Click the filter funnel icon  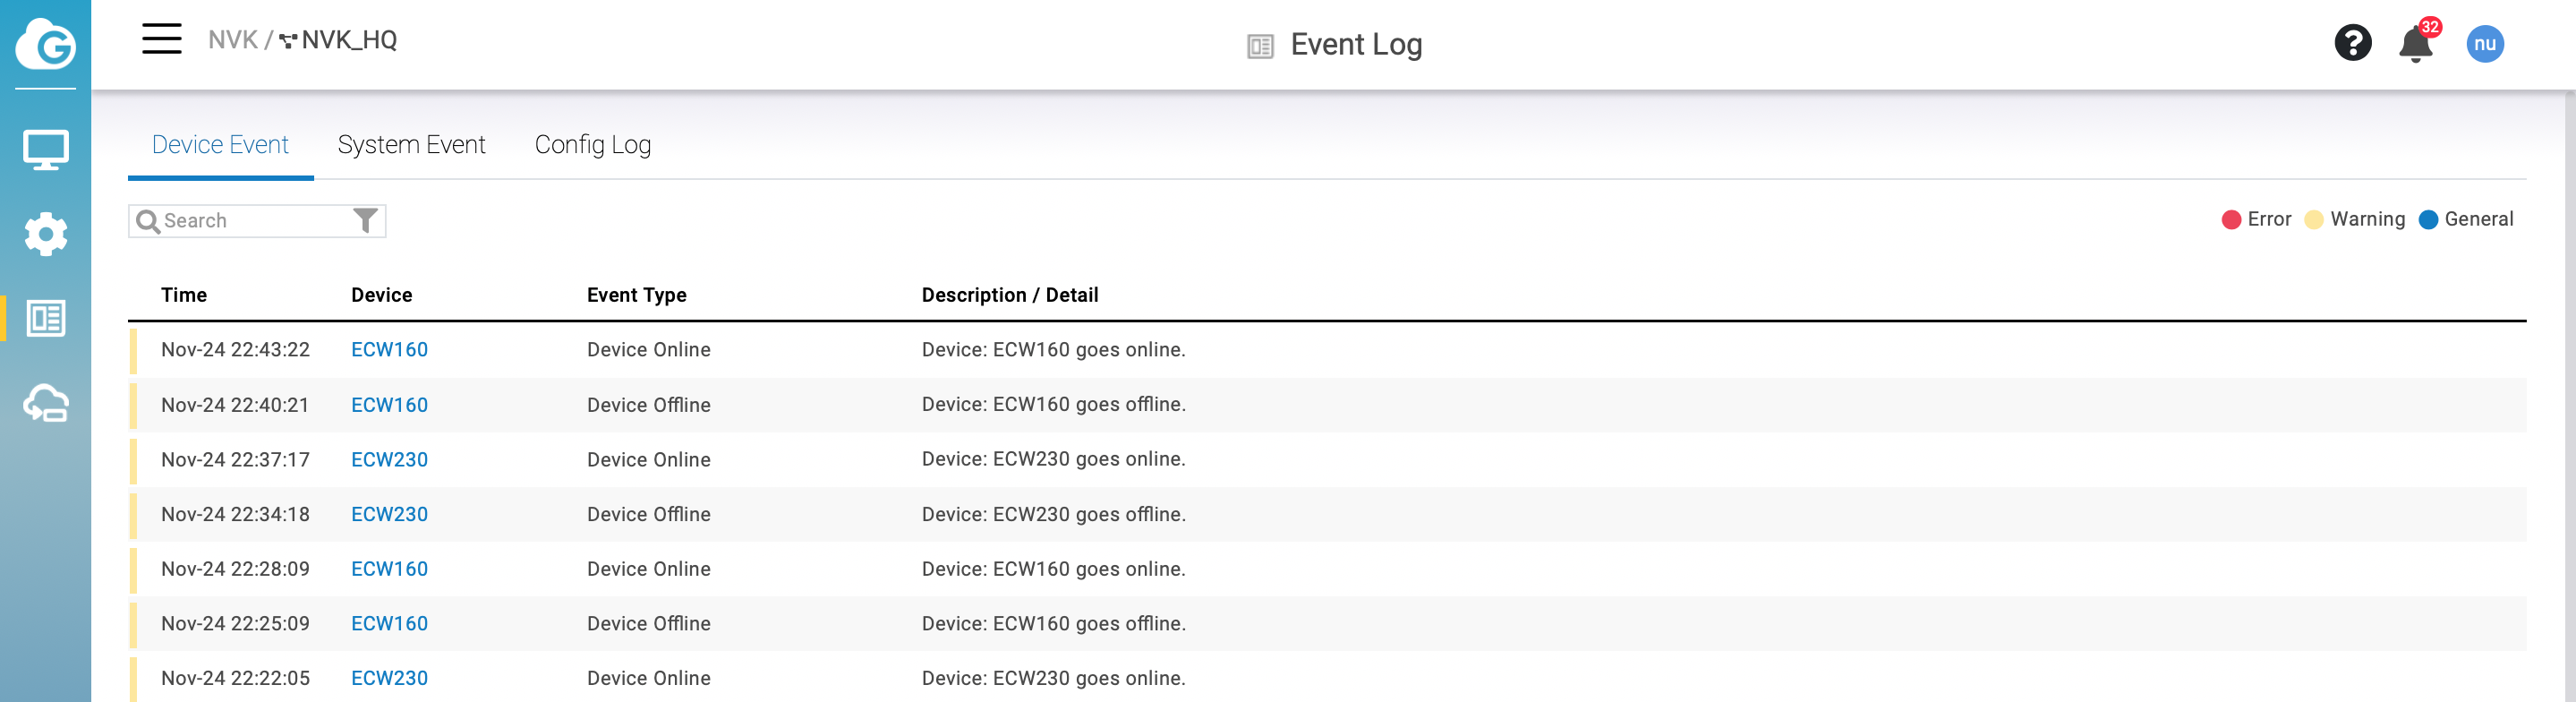(365, 220)
